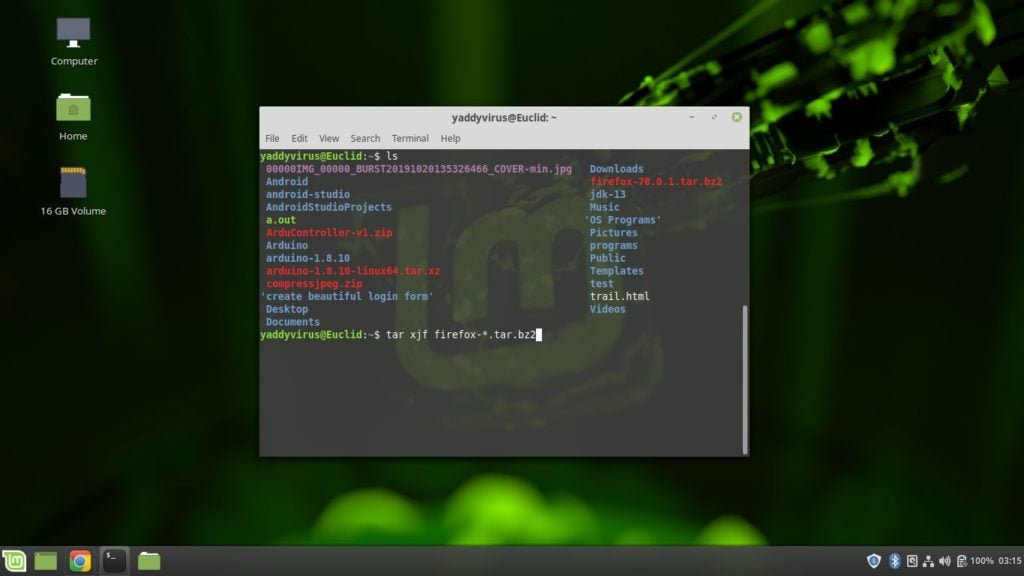1024x576 pixels.
Task: Click the Music directory entry
Action: point(605,207)
